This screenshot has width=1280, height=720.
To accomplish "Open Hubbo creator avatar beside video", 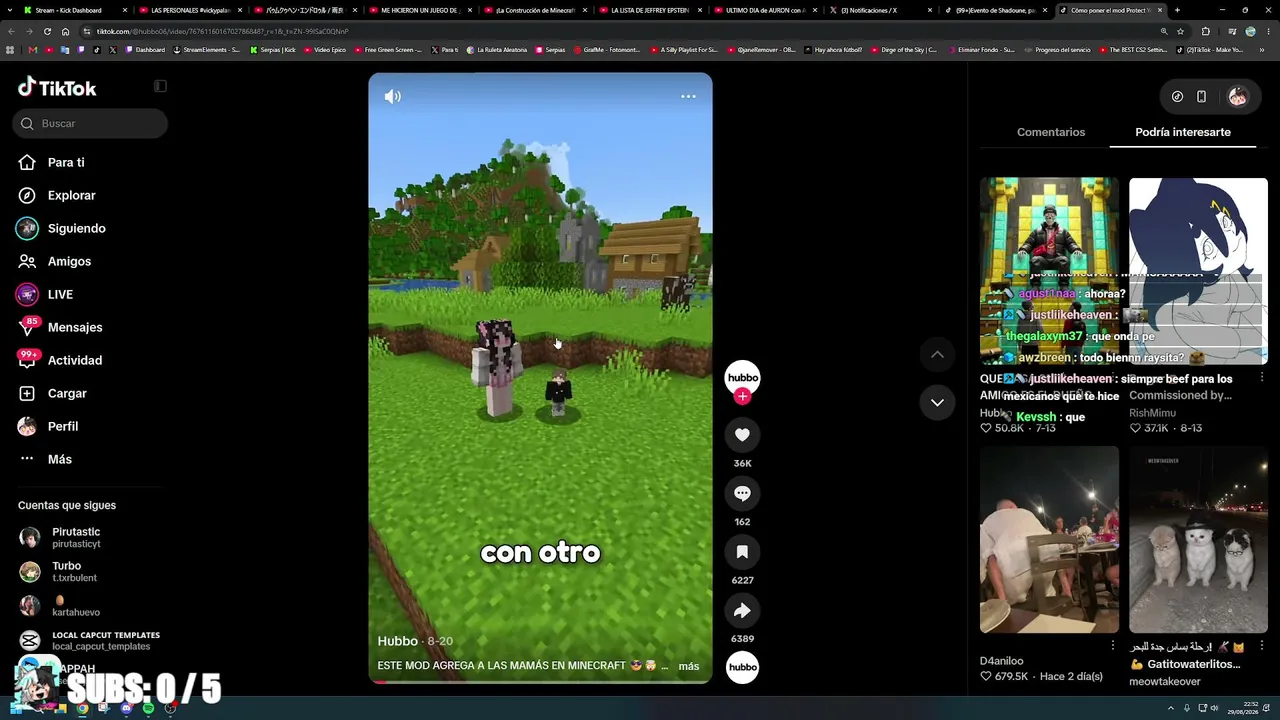I will [742, 377].
